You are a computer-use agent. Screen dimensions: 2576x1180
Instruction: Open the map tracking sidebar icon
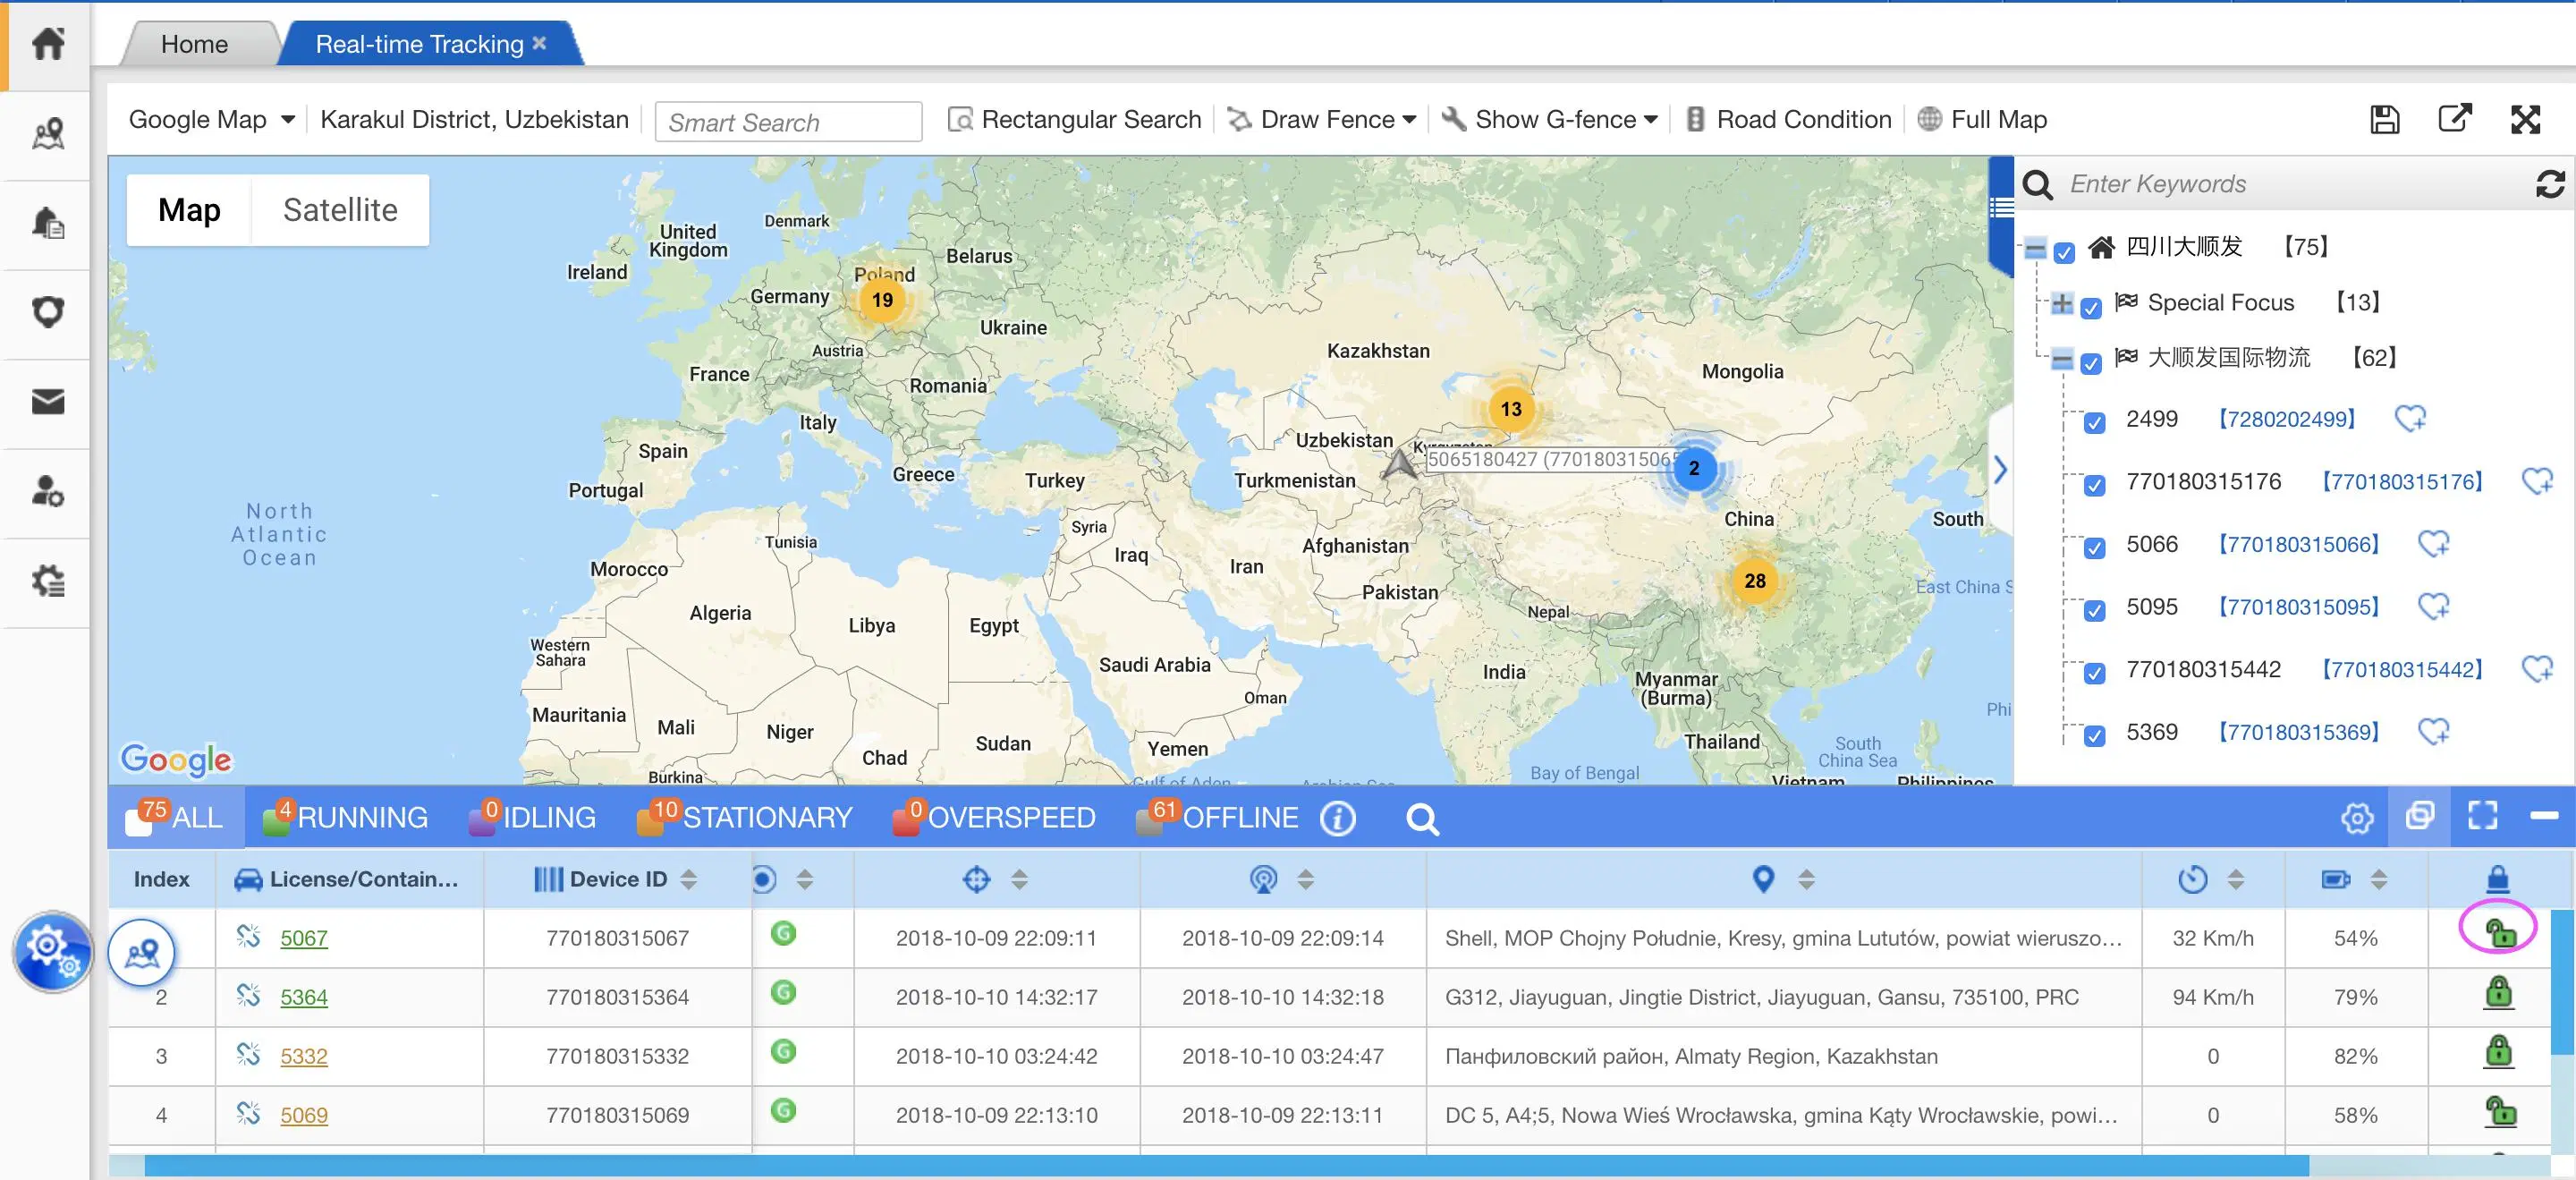pos(47,133)
